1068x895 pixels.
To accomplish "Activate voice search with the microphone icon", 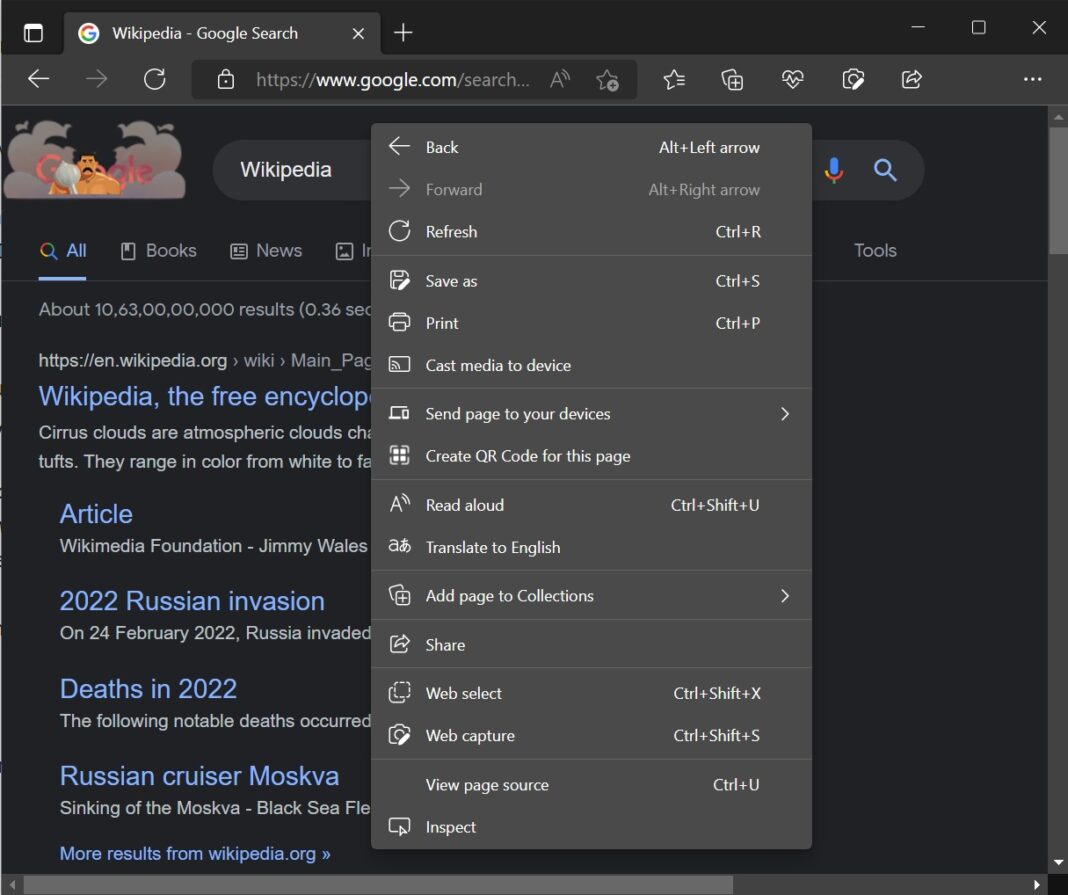I will [x=833, y=170].
